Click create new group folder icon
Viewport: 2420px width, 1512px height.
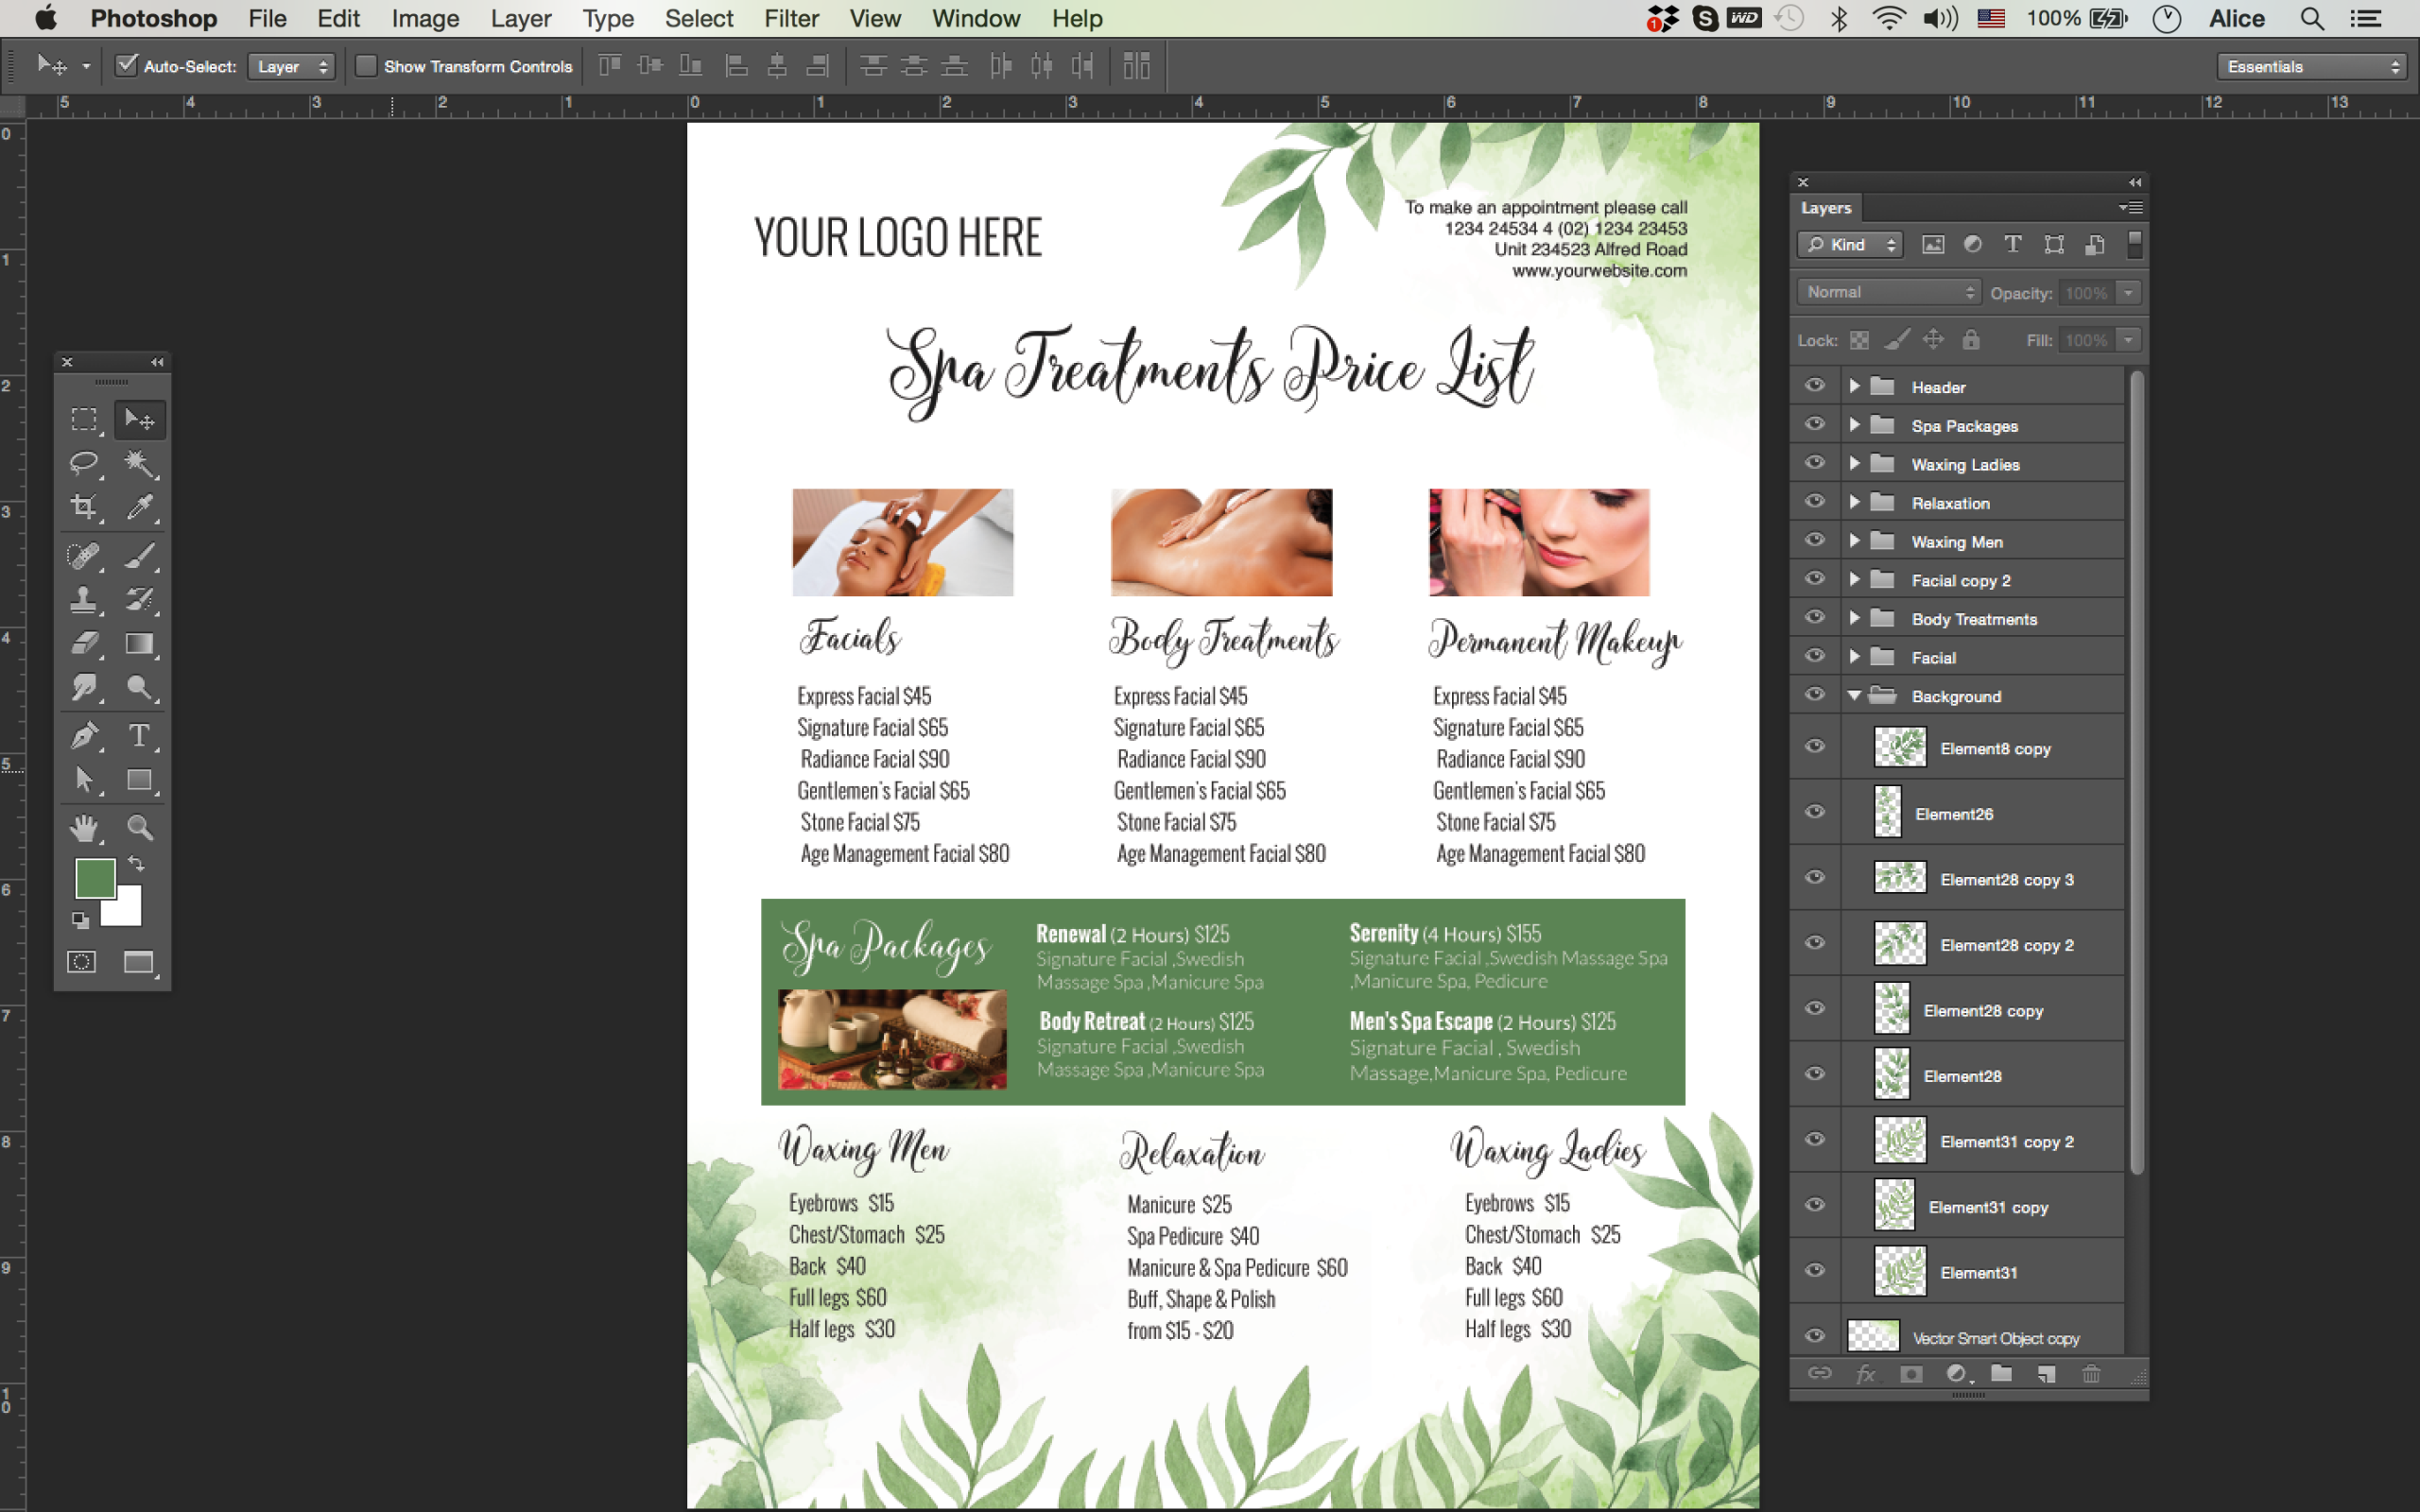pyautogui.click(x=2001, y=1373)
